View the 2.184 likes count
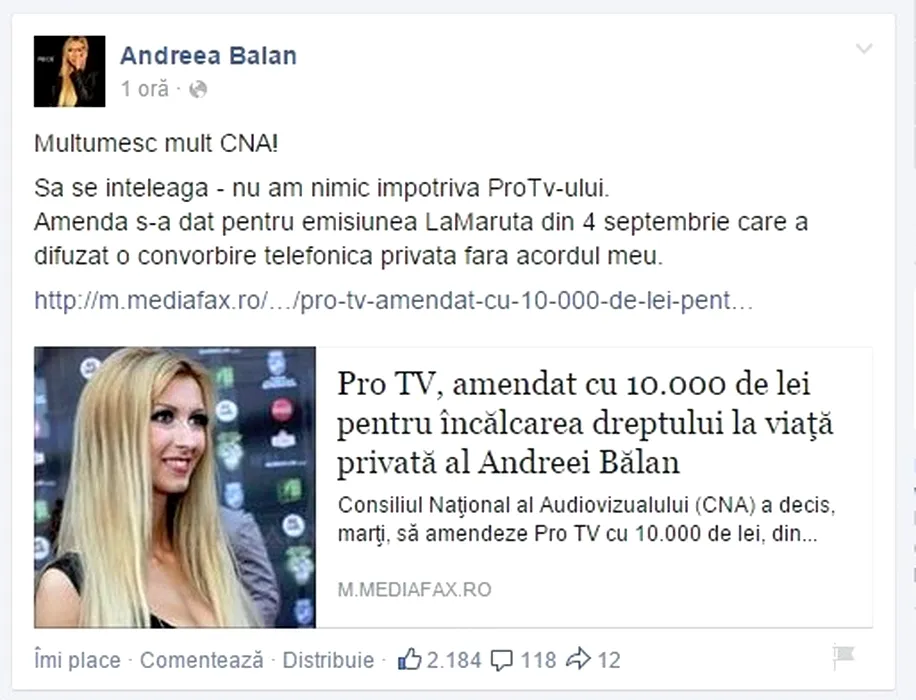Viewport: 916px width, 700px height. tap(454, 660)
